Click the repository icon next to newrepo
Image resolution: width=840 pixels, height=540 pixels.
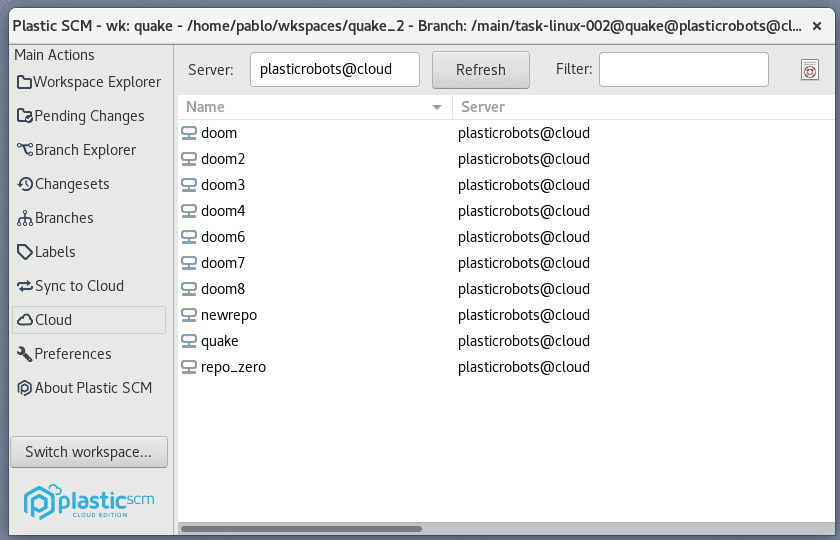coord(189,315)
